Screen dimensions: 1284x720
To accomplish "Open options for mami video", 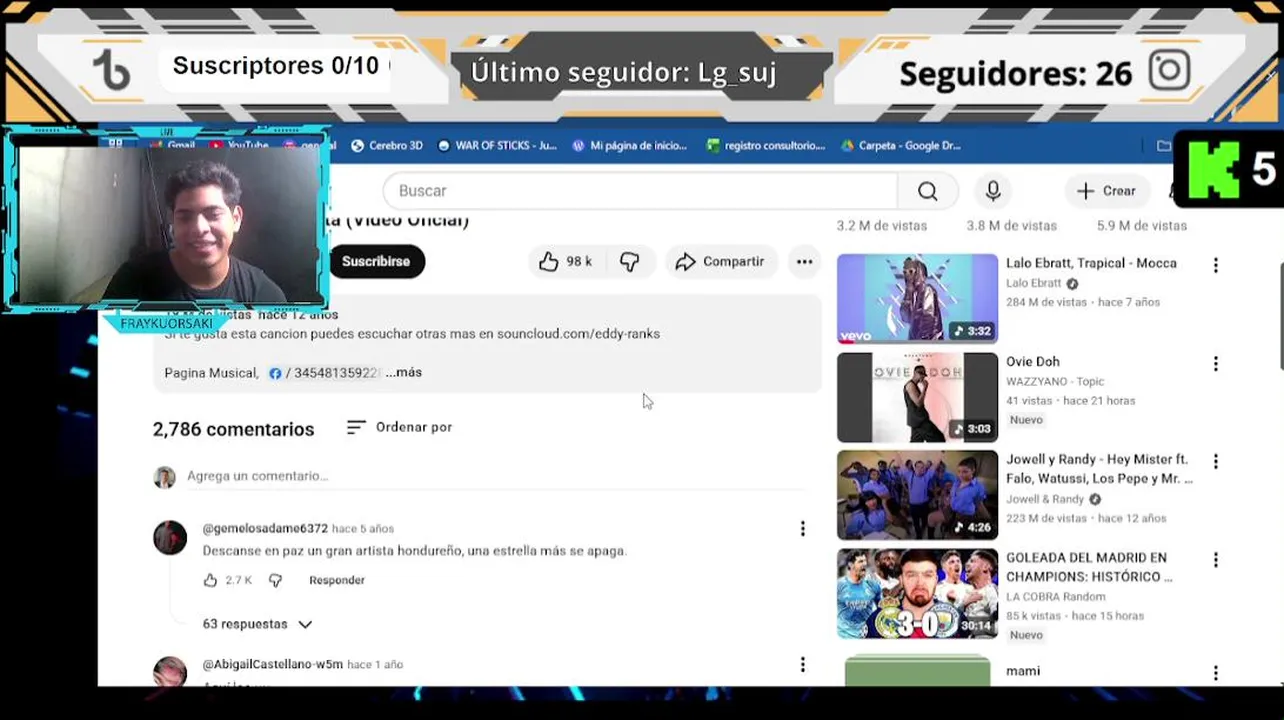I will point(1216,673).
